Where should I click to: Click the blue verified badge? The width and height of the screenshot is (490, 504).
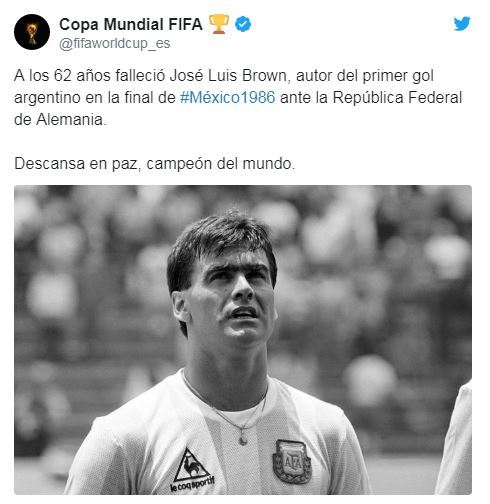[243, 24]
